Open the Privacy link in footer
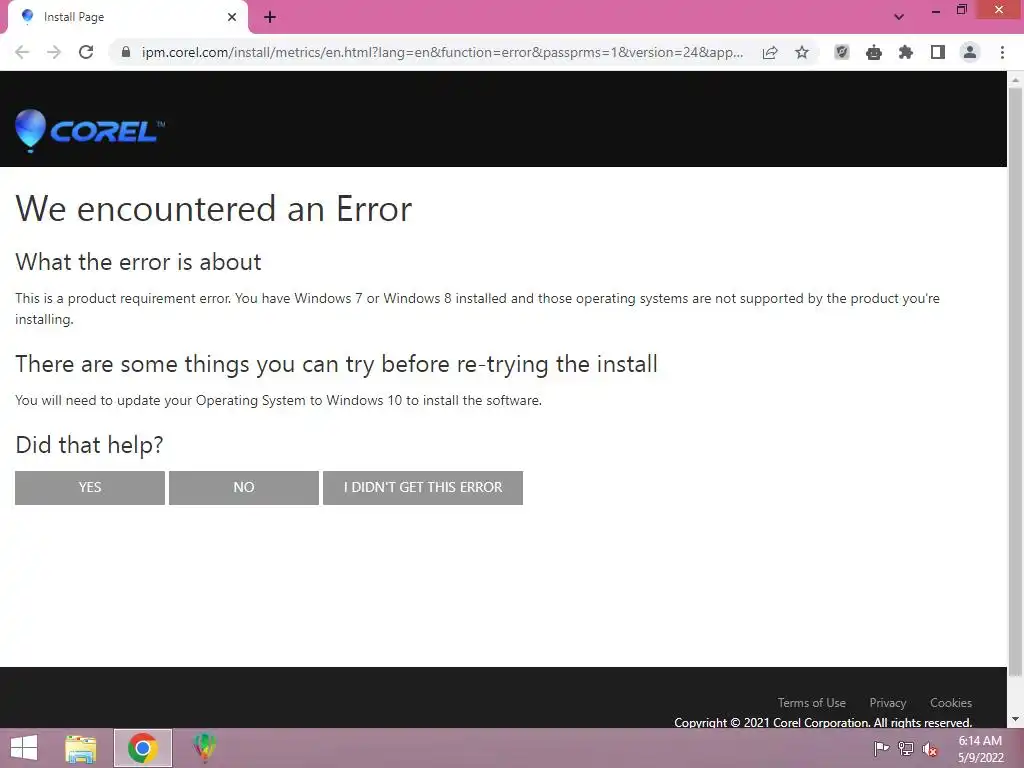 coord(888,703)
